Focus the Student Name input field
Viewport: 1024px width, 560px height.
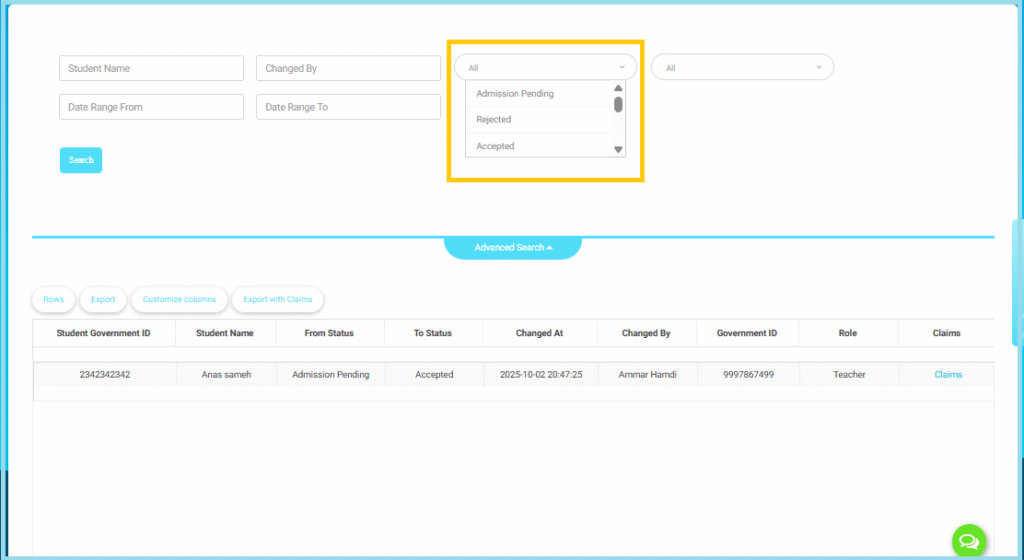pyautogui.click(x=151, y=68)
